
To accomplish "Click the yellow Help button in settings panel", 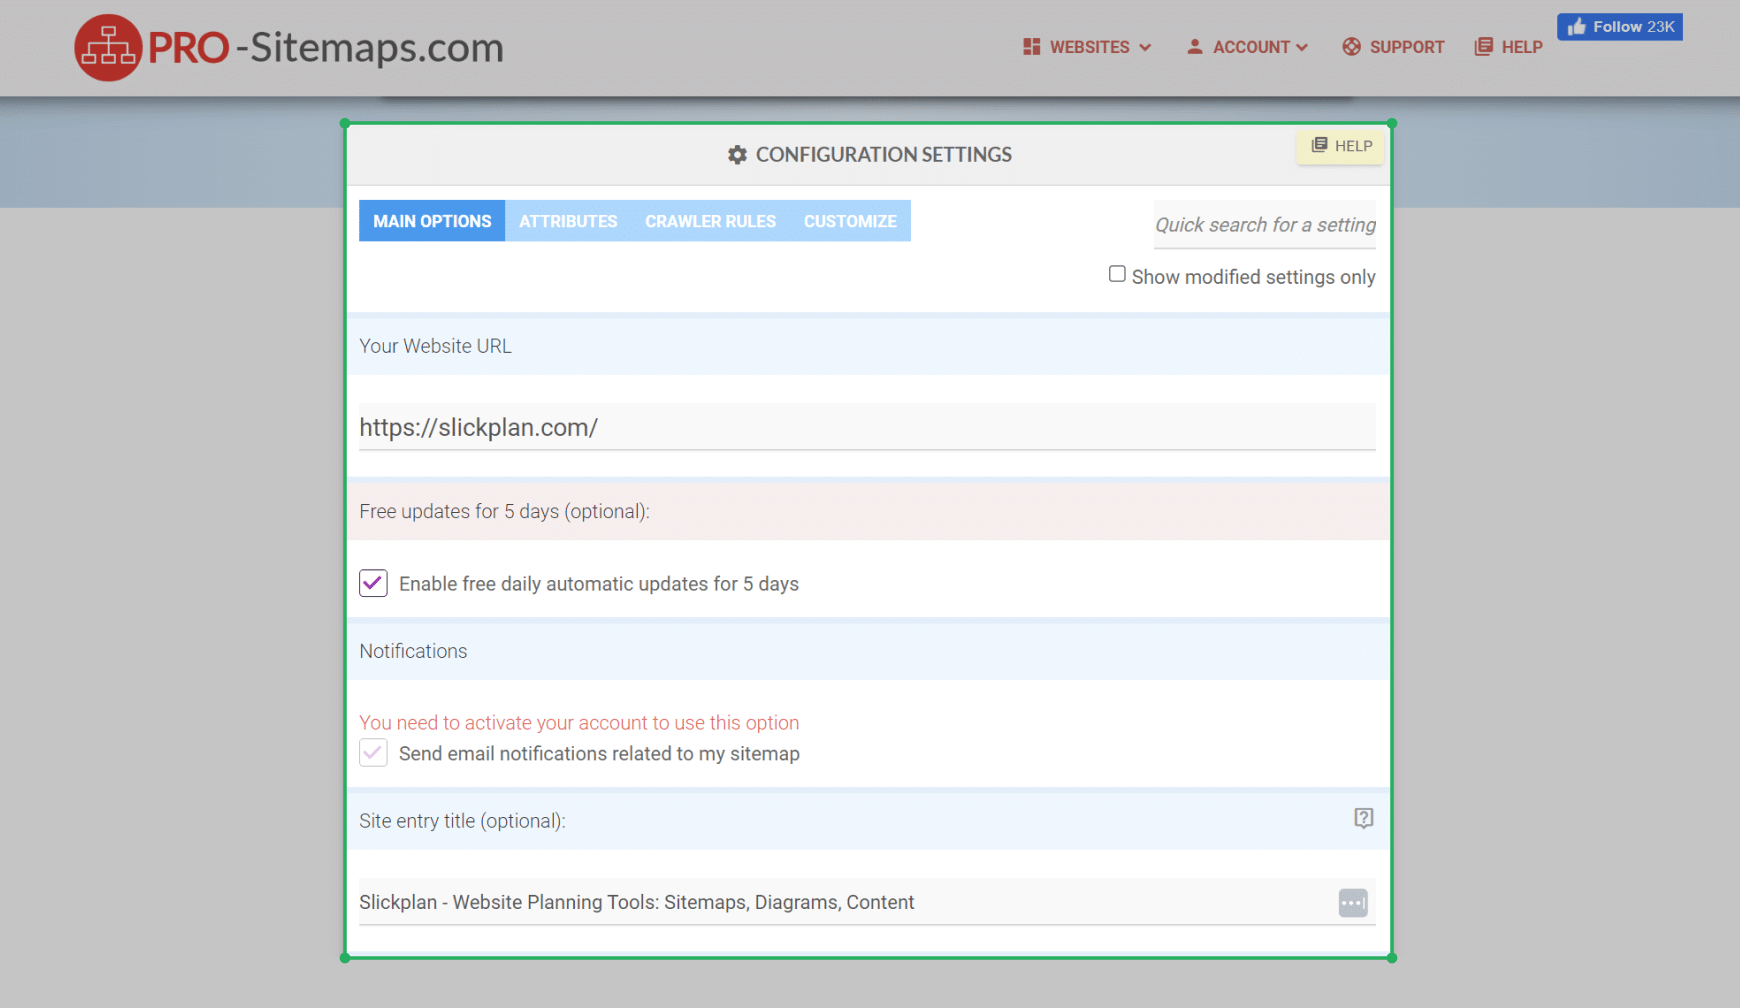I will click(x=1340, y=146).
